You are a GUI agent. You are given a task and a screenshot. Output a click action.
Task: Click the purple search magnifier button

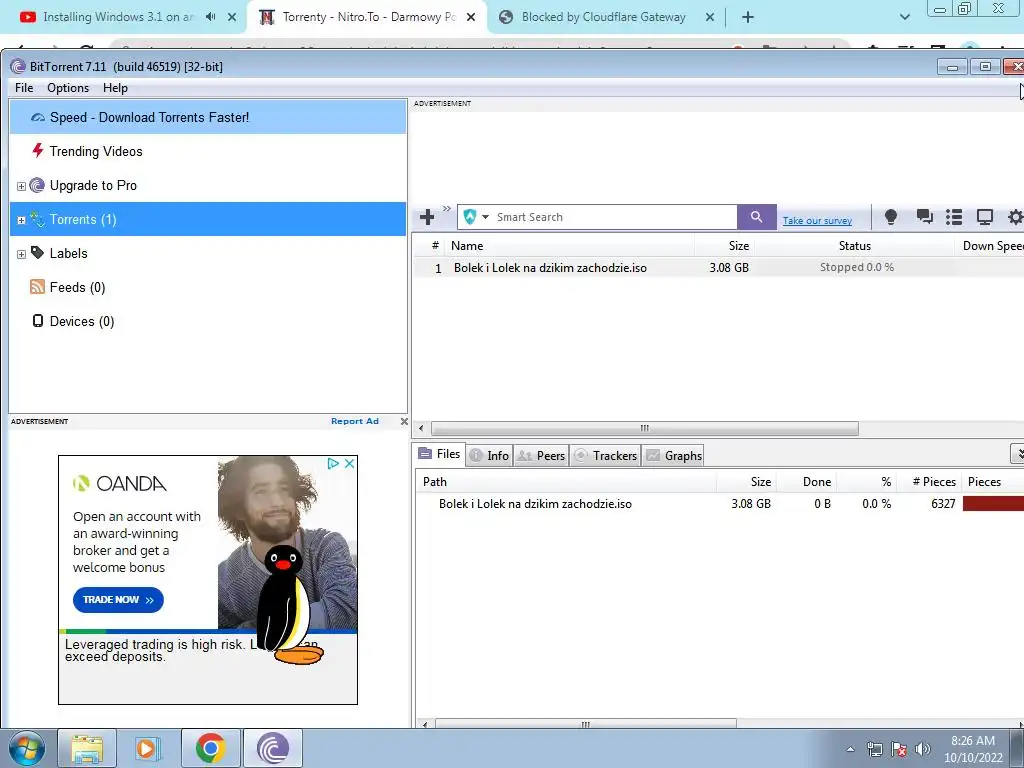[756, 217]
